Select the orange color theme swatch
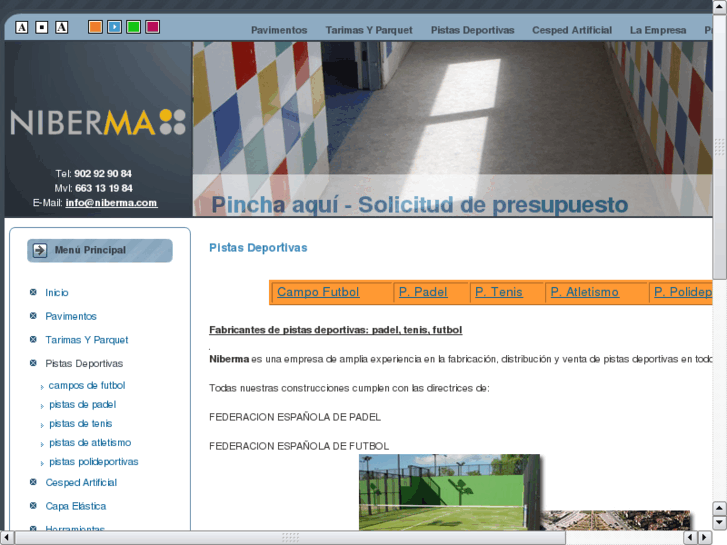Screen dimensions: 727x545 pos(96,27)
